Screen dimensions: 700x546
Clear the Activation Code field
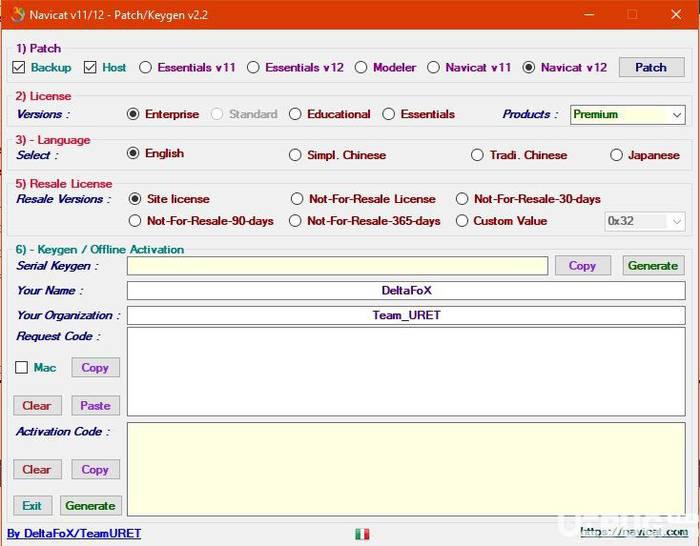pyautogui.click(x=37, y=470)
